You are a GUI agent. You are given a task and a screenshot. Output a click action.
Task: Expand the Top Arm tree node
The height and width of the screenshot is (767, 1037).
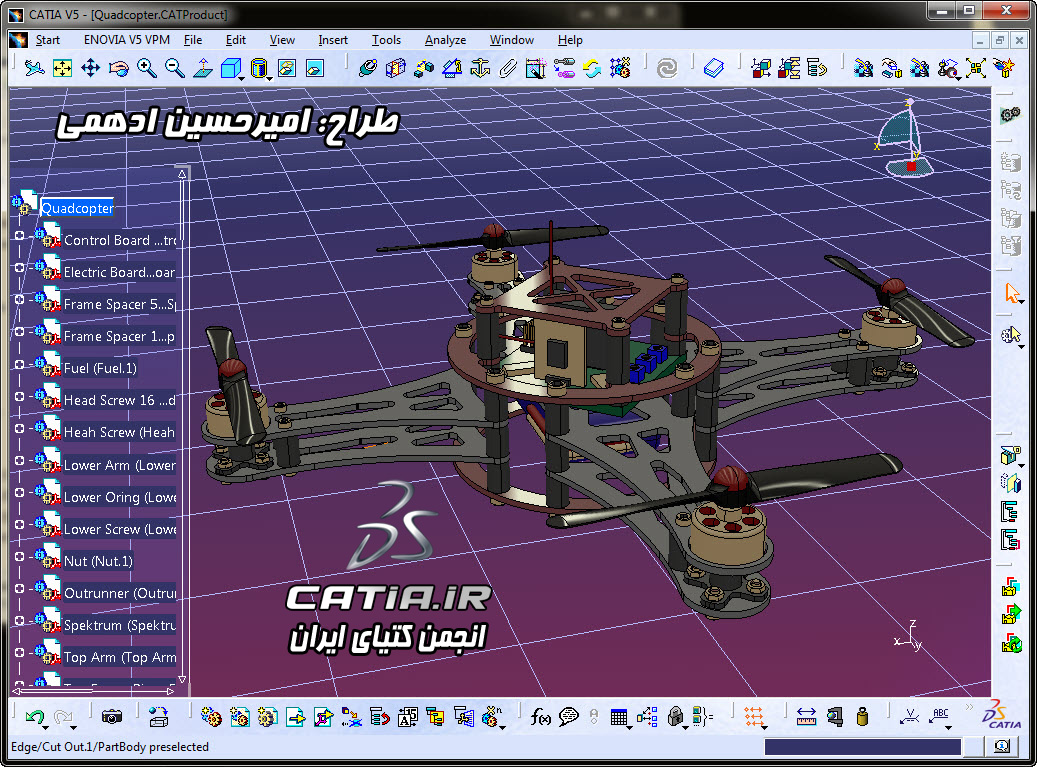[x=19, y=652]
